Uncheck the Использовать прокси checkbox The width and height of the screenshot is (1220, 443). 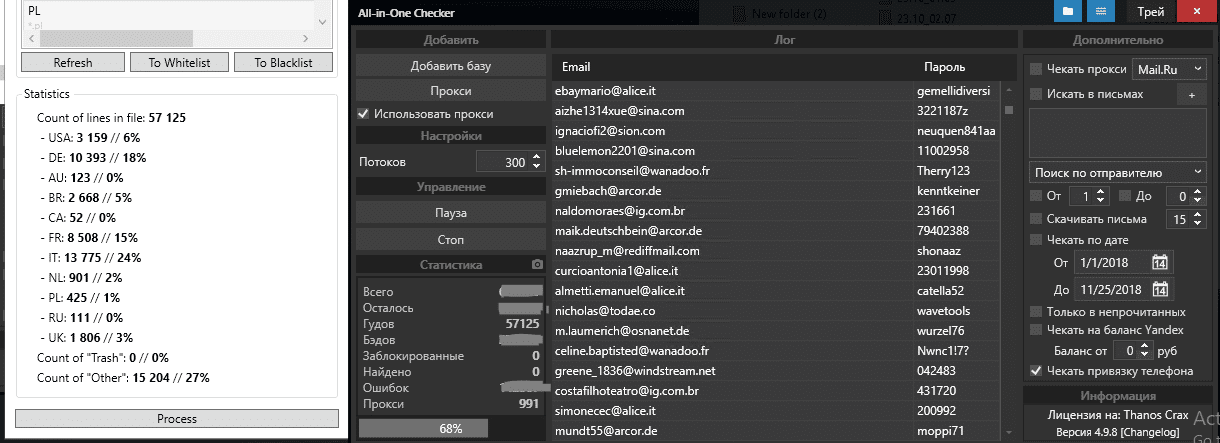pos(363,114)
